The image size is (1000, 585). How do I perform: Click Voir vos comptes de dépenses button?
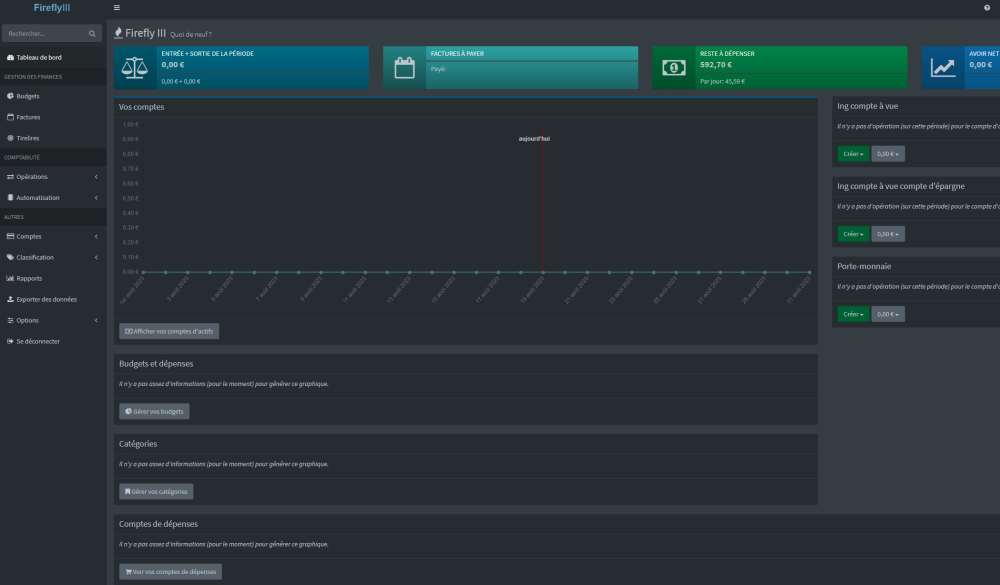[170, 572]
